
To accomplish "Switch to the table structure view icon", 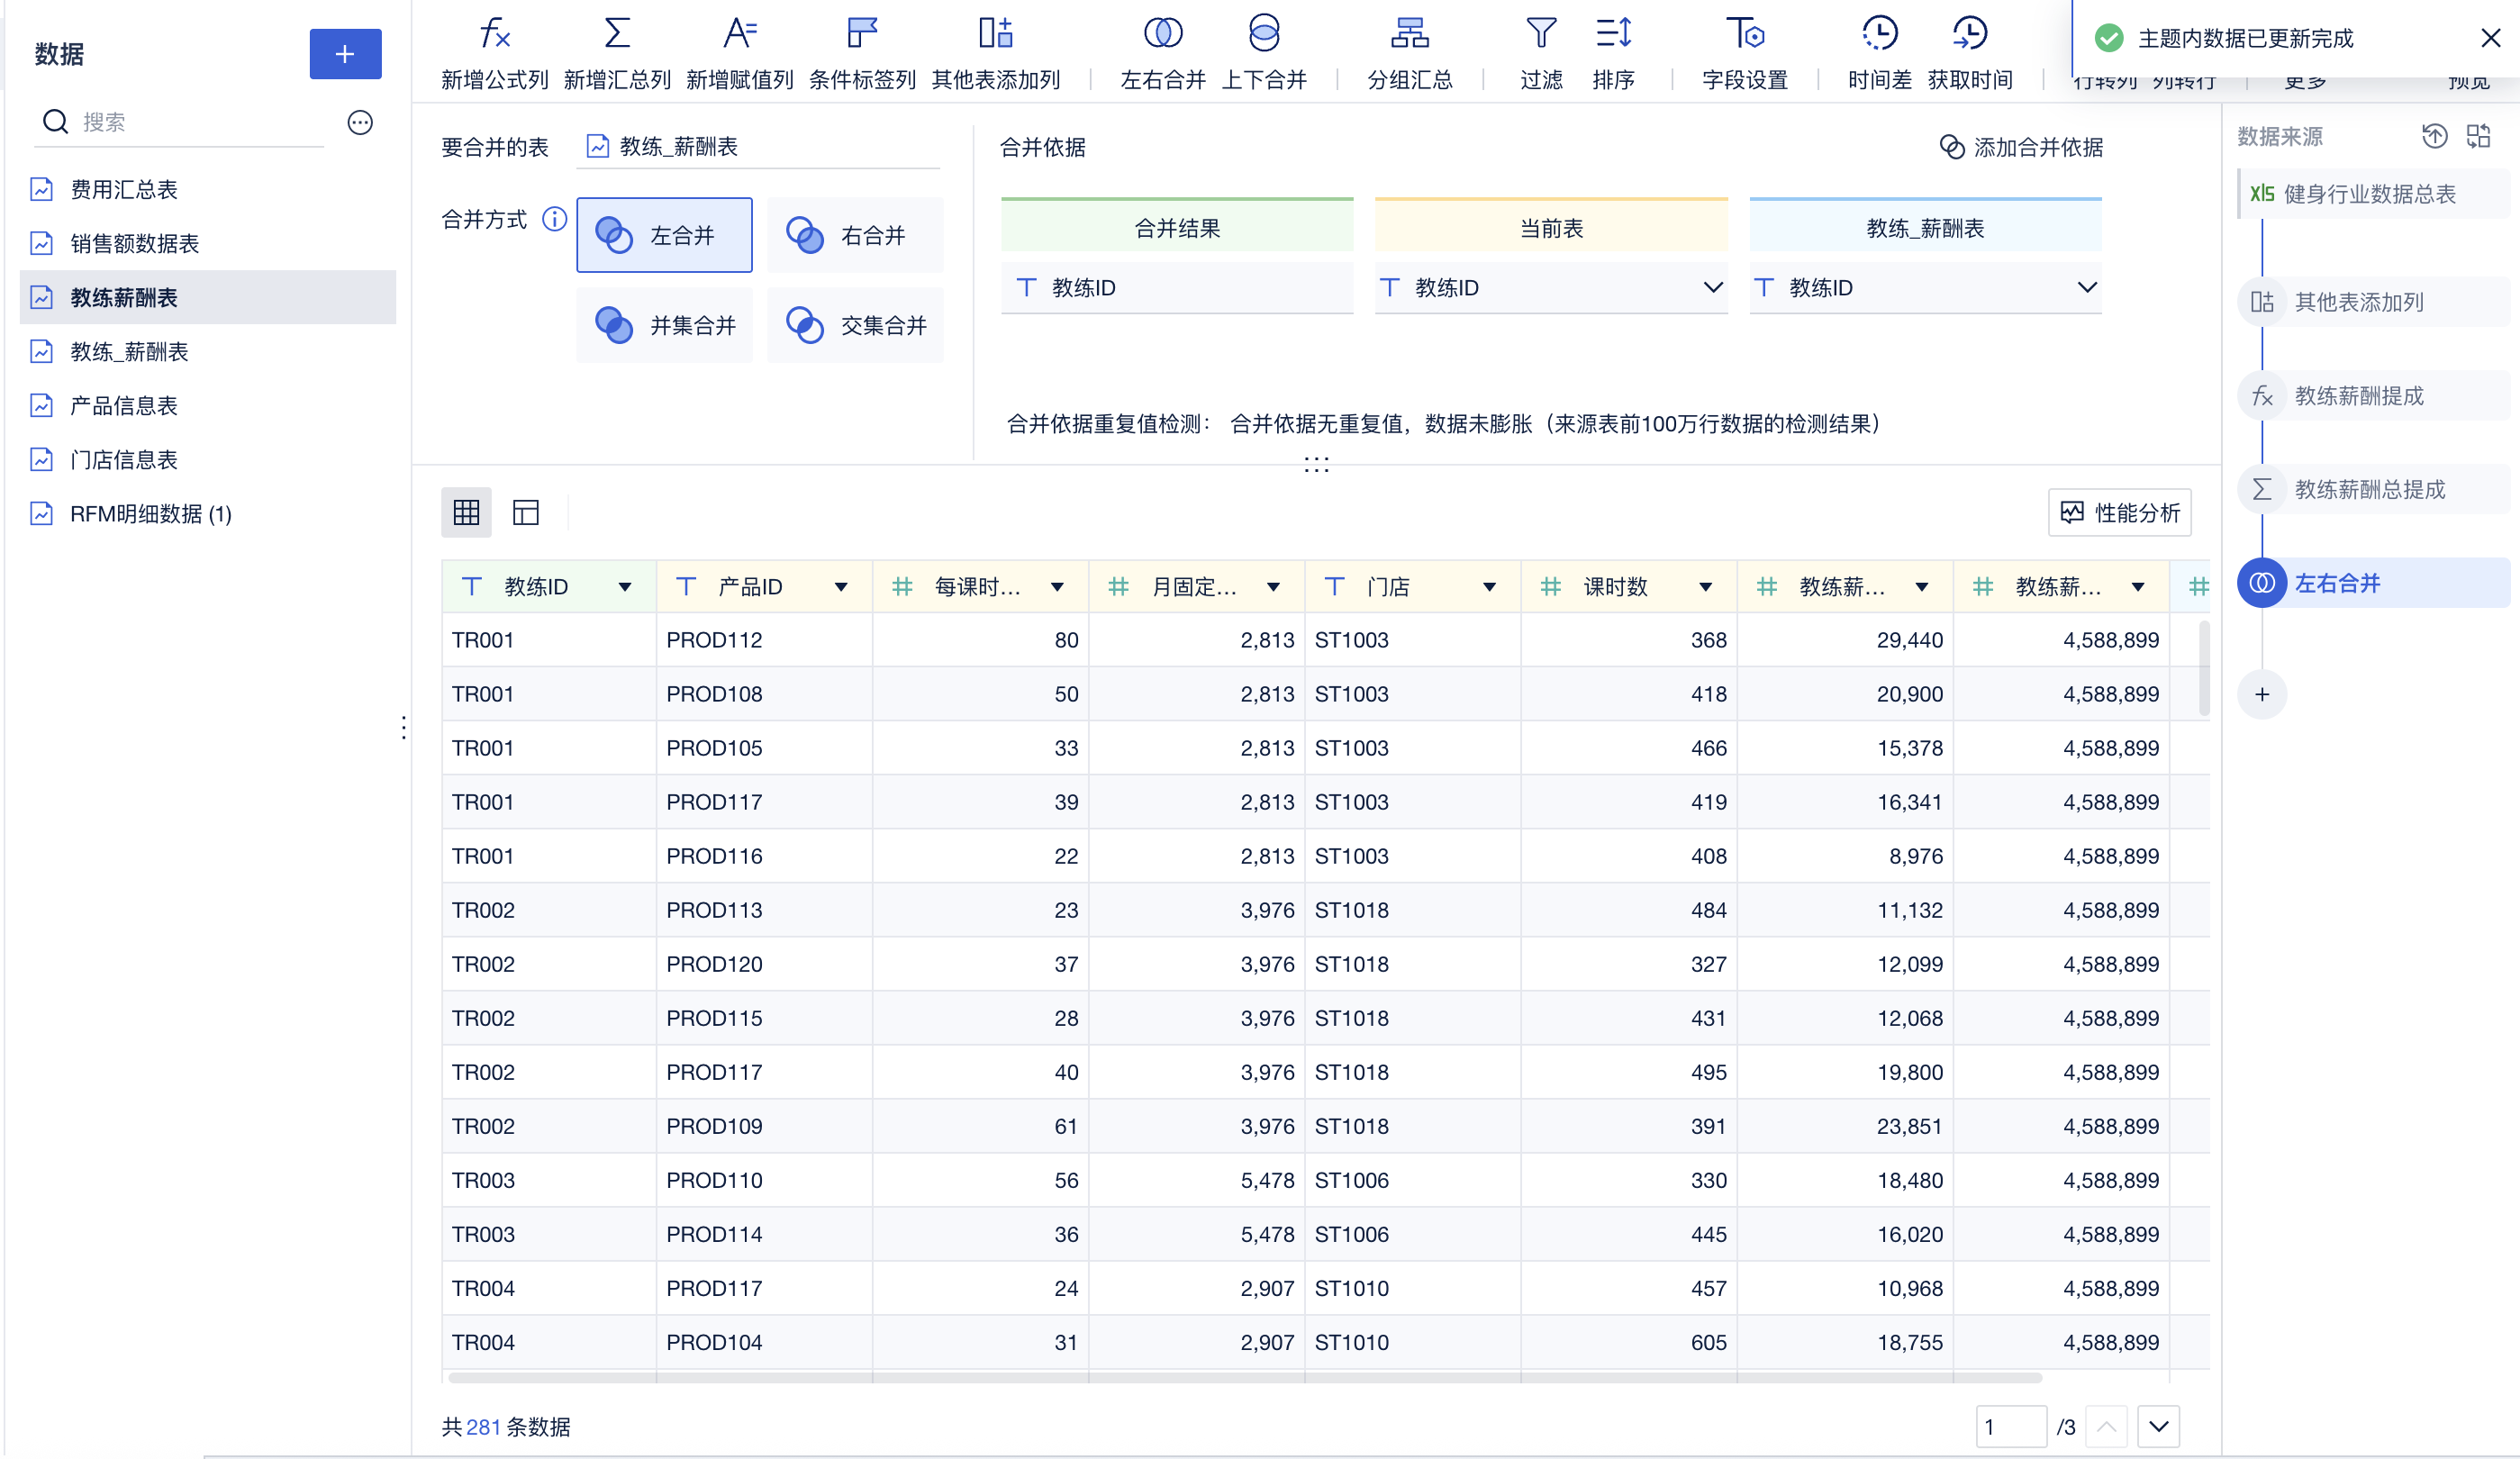I will point(525,513).
